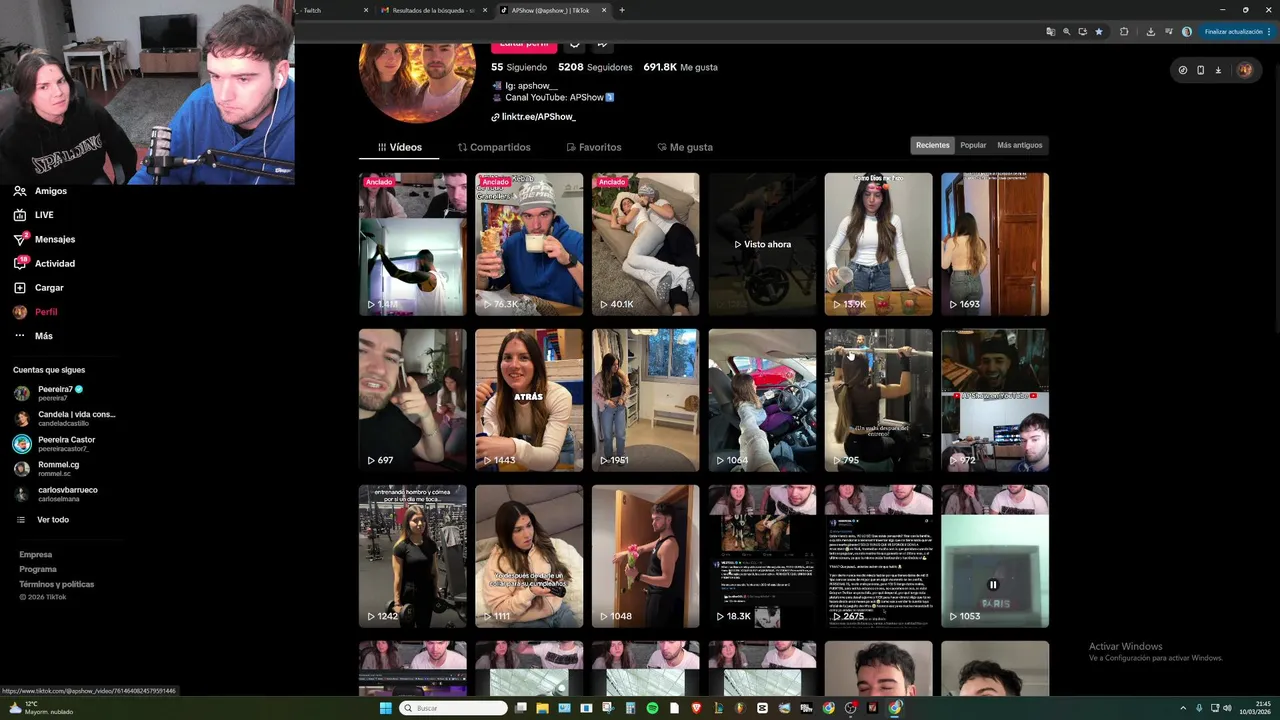Click Programa footer link
The height and width of the screenshot is (720, 1280).
[38, 569]
